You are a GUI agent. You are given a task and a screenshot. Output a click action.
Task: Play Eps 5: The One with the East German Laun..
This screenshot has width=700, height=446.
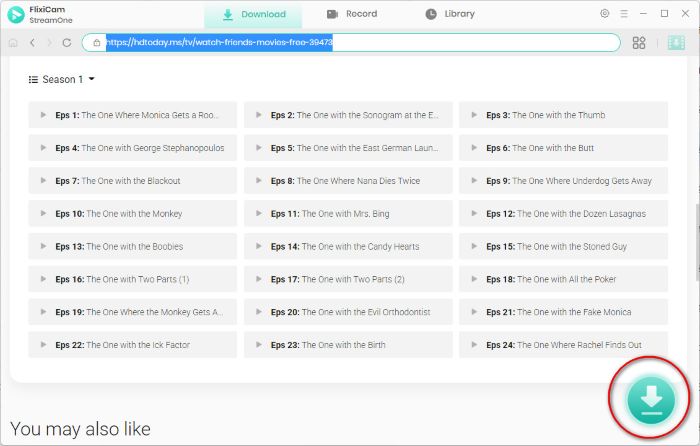[348, 148]
